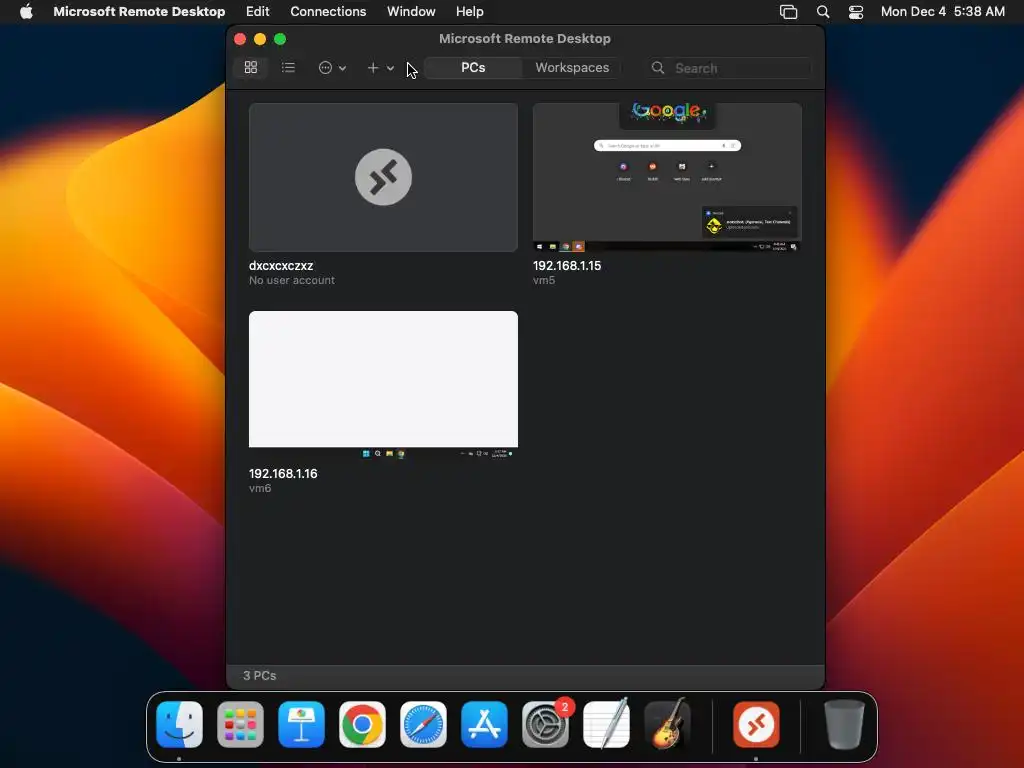Click the date and time clock
1024x768 pixels.
pyautogui.click(x=942, y=11)
